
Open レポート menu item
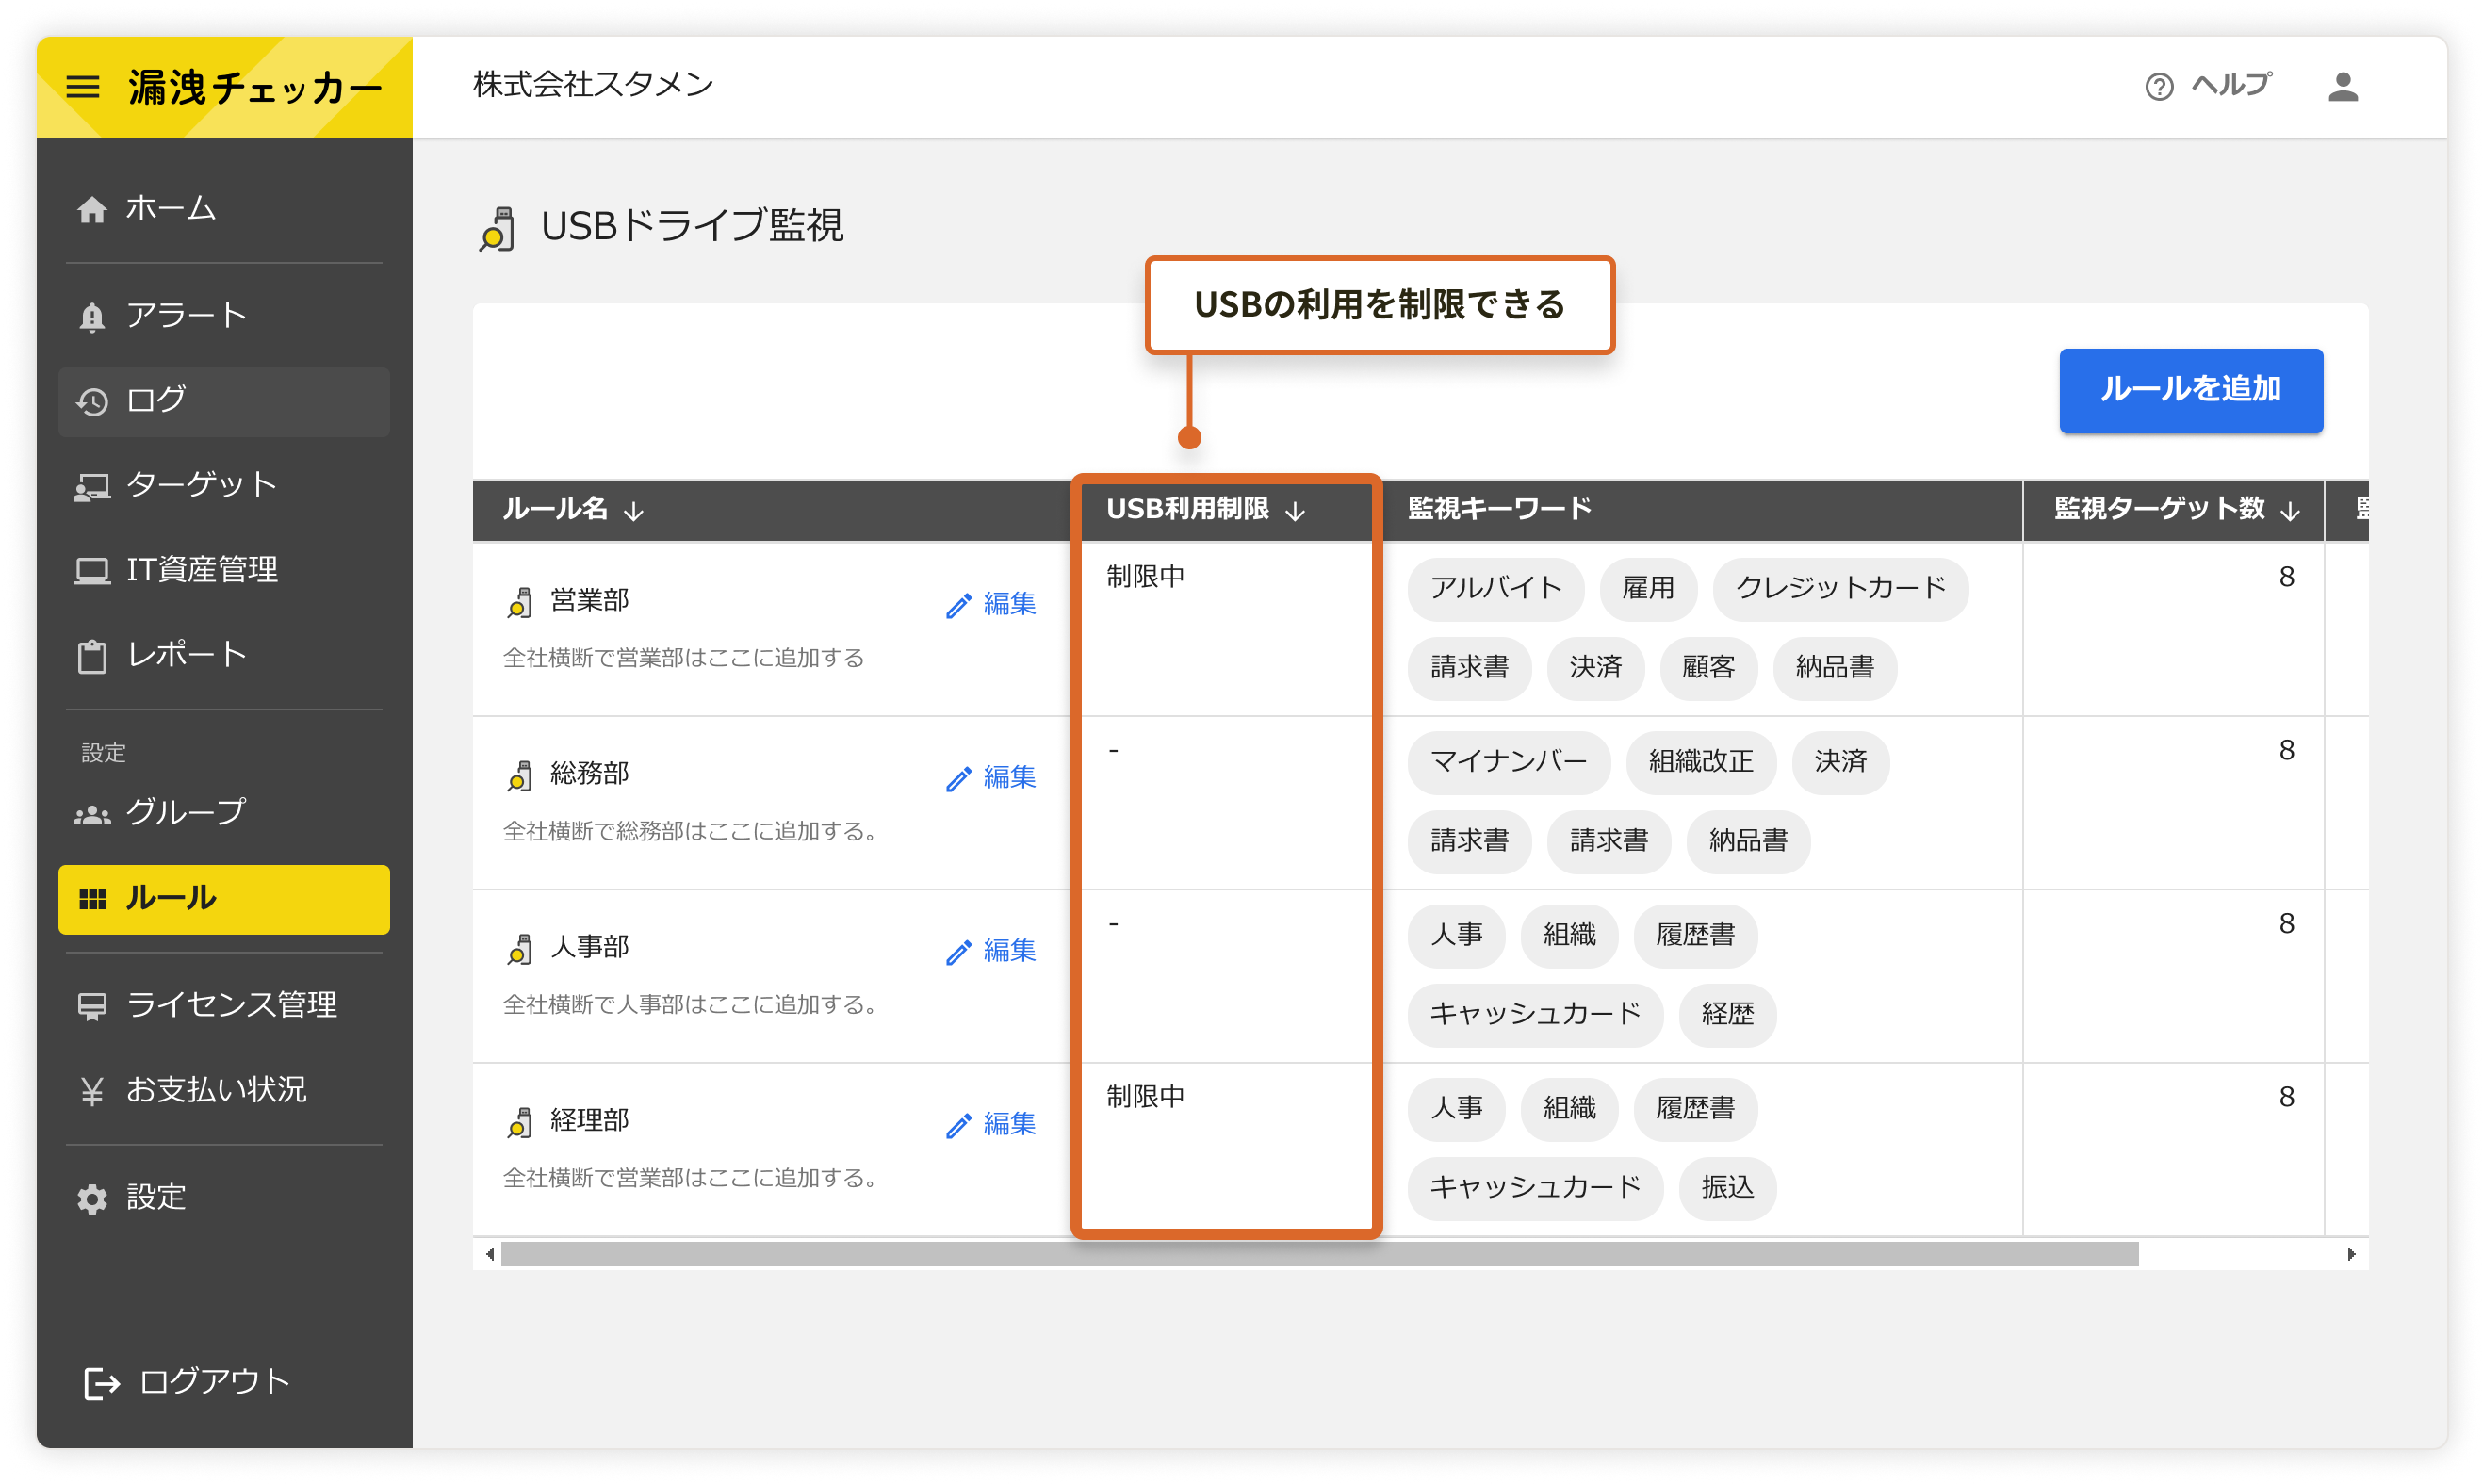[224, 655]
